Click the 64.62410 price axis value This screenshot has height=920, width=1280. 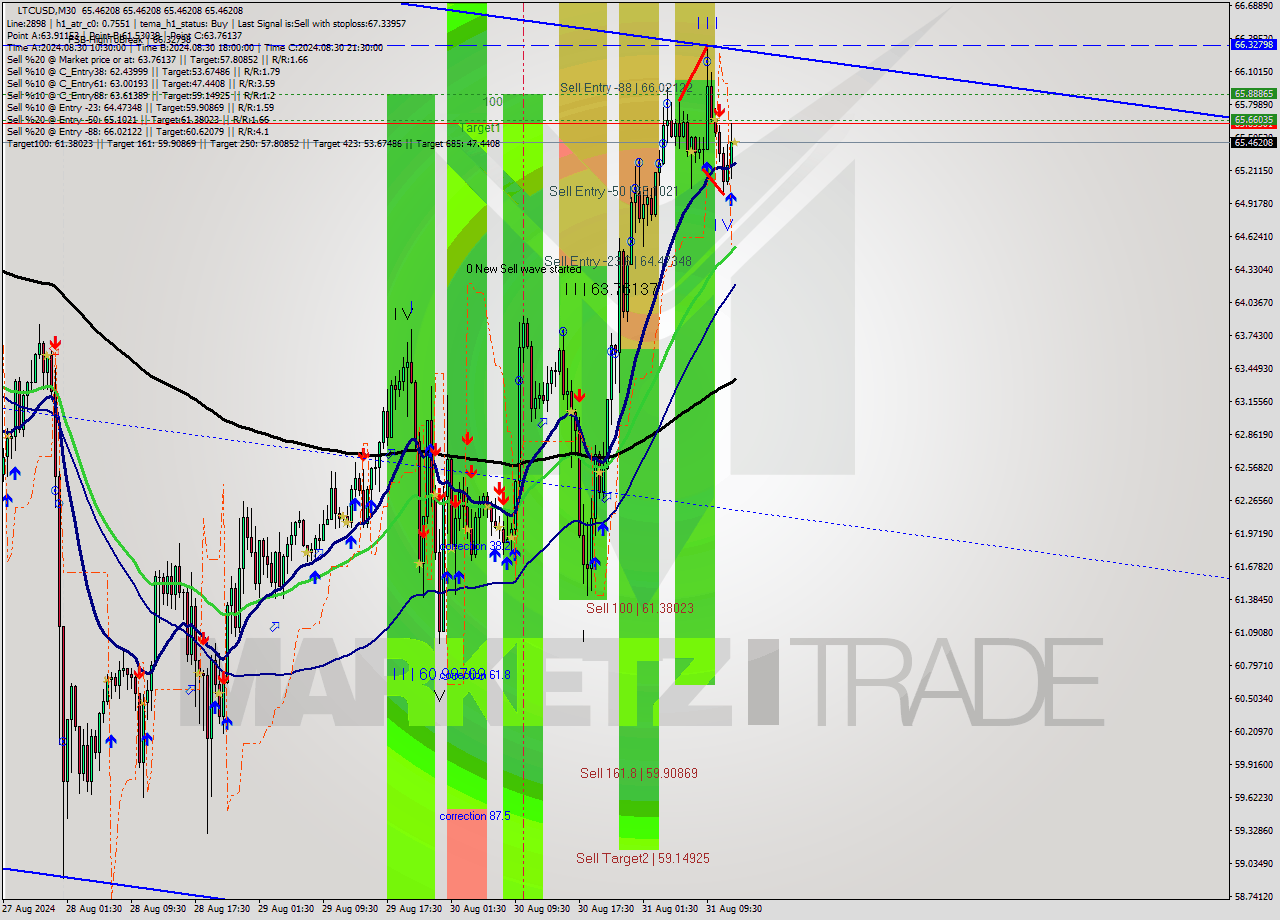tap(1254, 236)
